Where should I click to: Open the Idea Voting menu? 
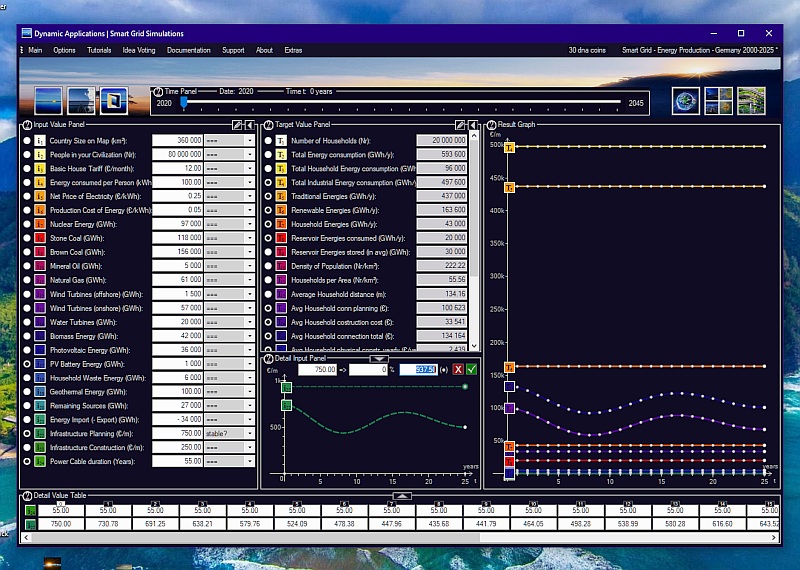tap(139, 50)
